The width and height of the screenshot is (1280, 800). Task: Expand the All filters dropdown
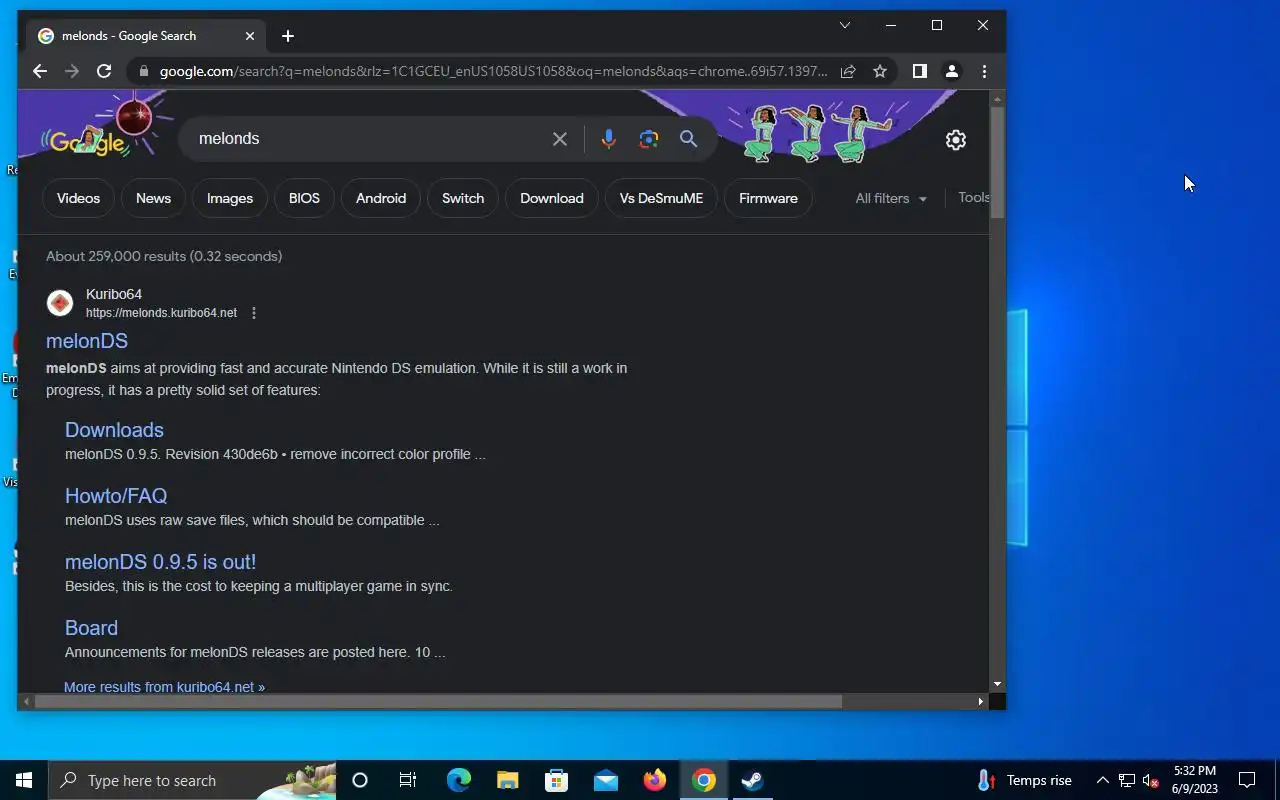[x=891, y=198]
